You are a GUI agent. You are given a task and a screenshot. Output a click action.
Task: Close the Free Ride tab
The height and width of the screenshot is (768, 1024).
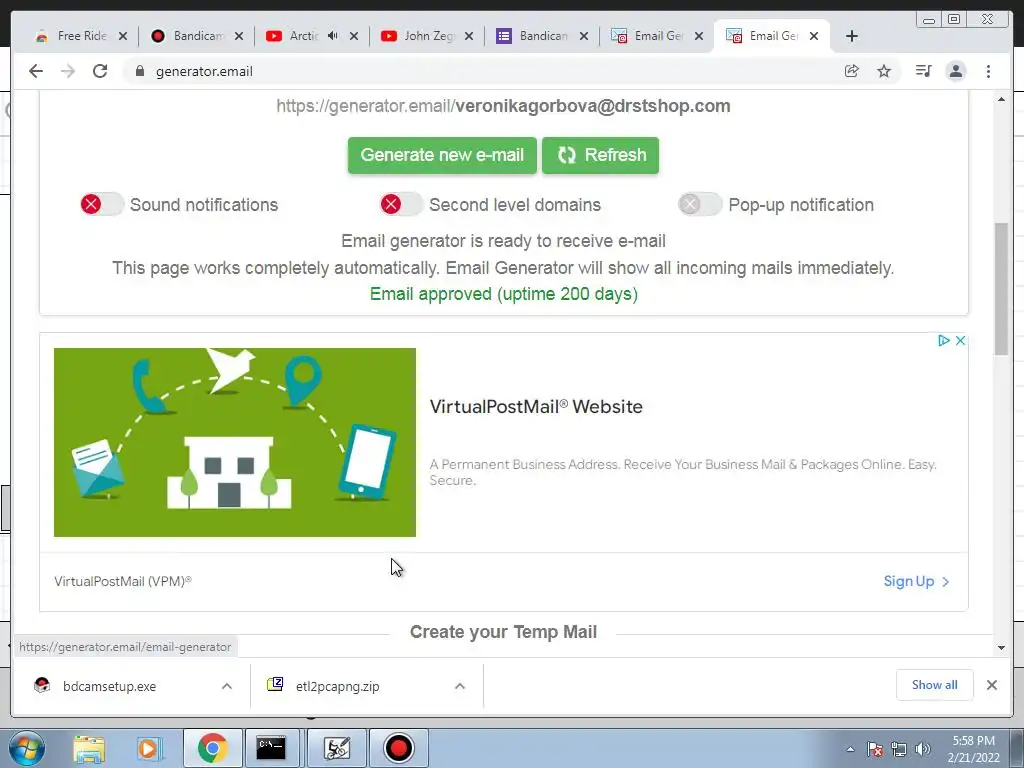tap(123, 36)
